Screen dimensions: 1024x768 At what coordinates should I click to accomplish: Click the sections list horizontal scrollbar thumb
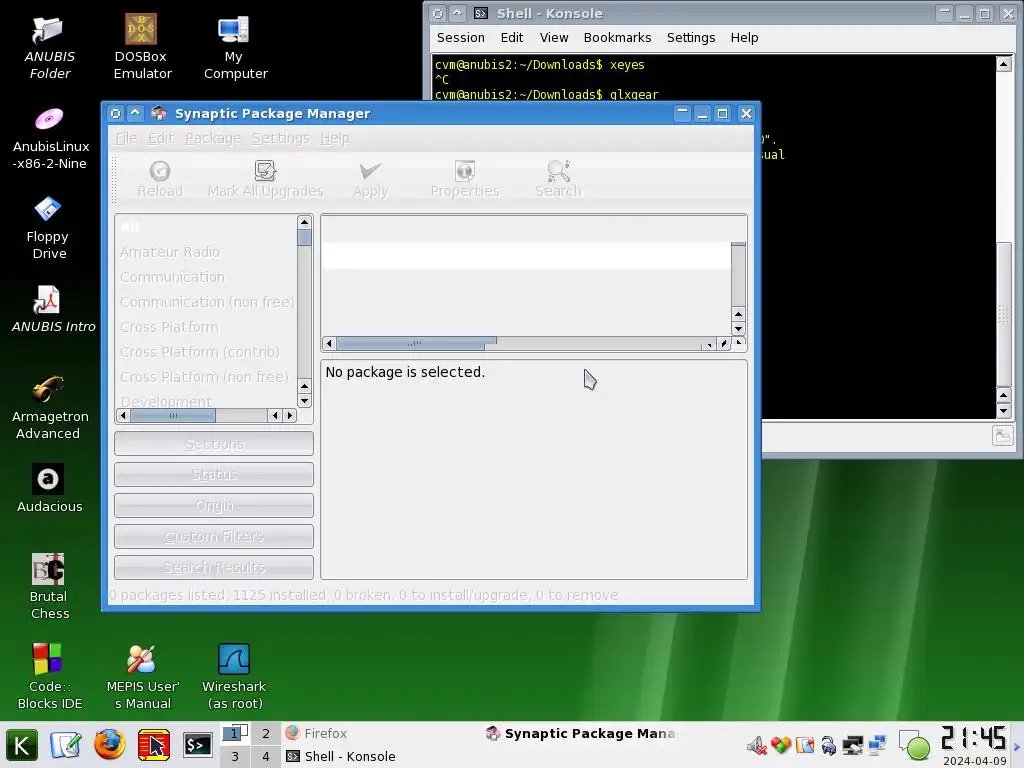(173, 415)
